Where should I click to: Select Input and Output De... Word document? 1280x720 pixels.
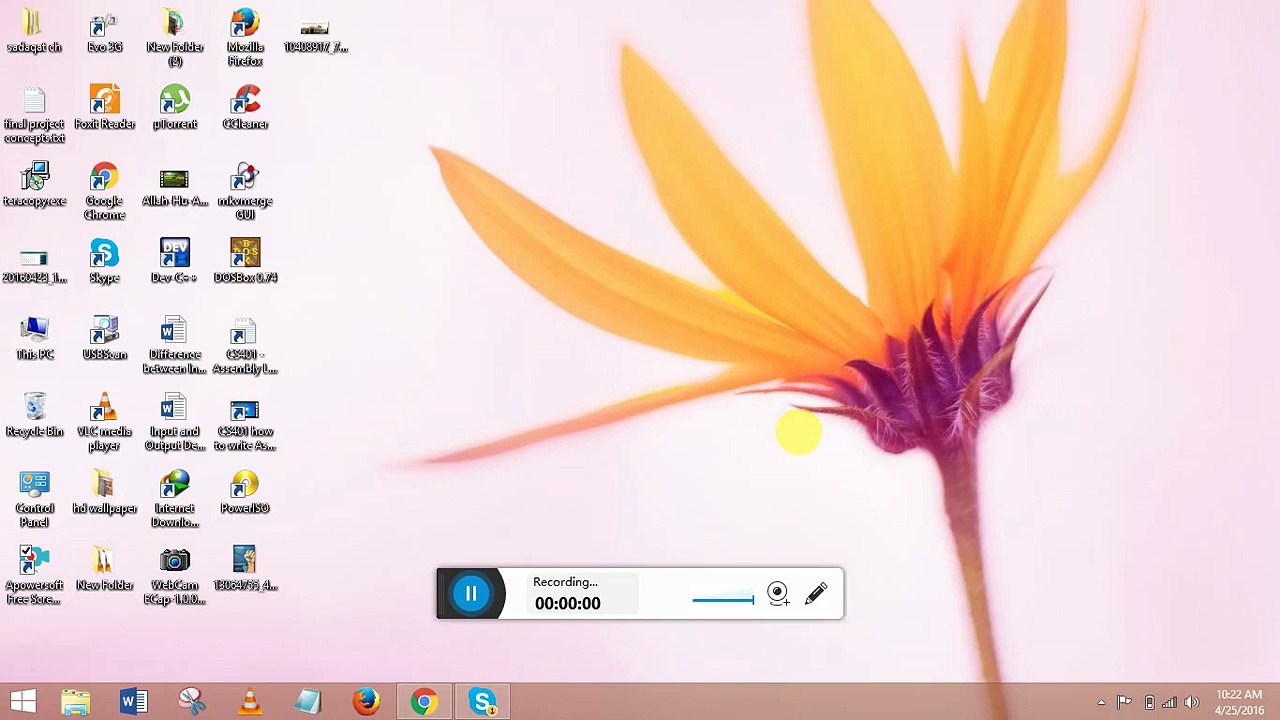[174, 423]
